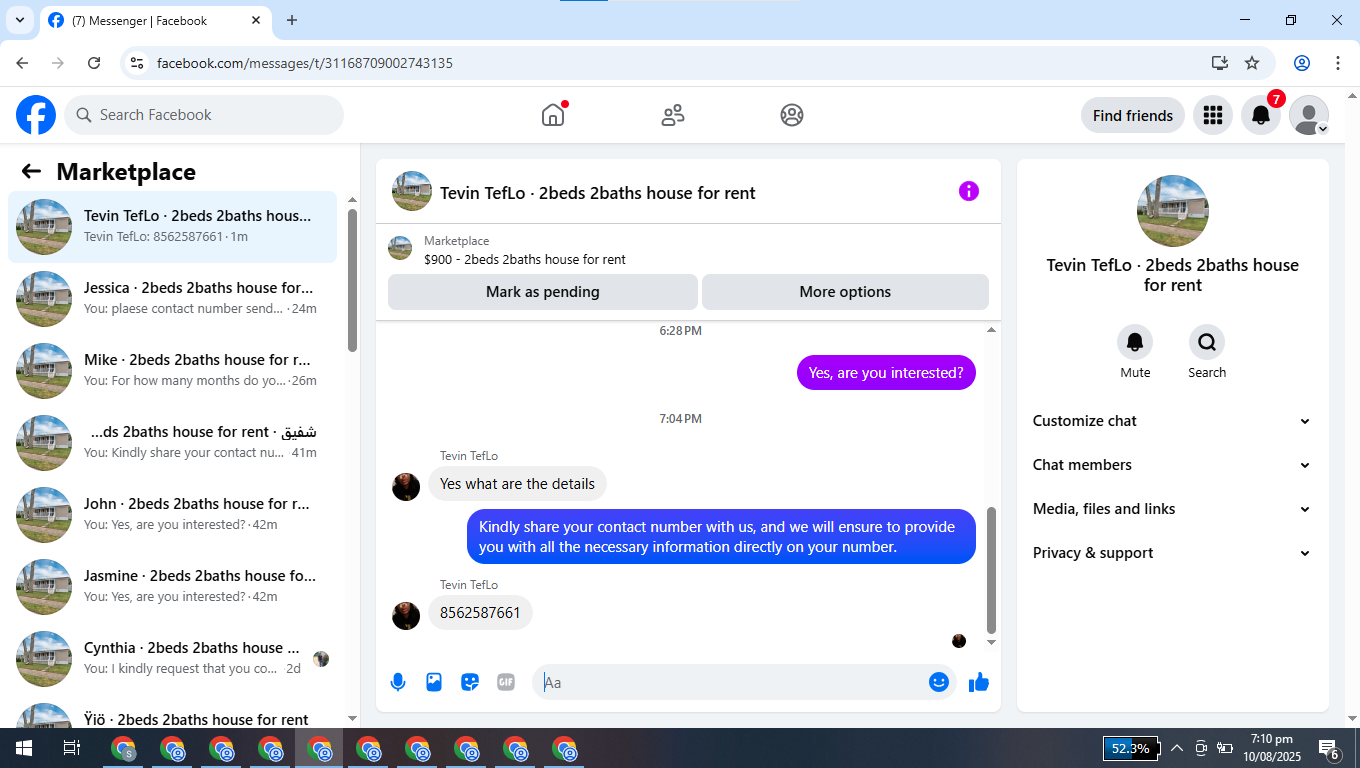Open Task View on the taskbar
Image resolution: width=1360 pixels, height=768 pixels.
click(x=71, y=748)
